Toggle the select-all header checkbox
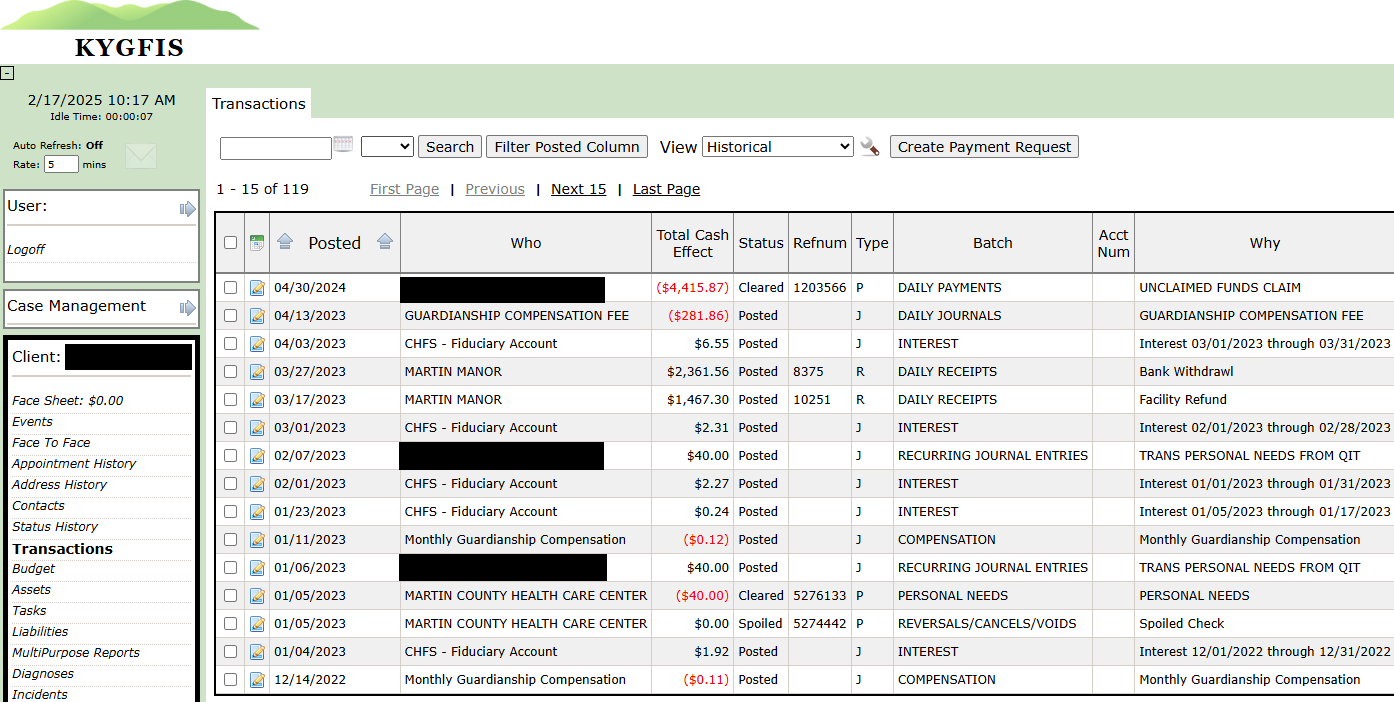This screenshot has width=1394, height=702. pos(231,243)
